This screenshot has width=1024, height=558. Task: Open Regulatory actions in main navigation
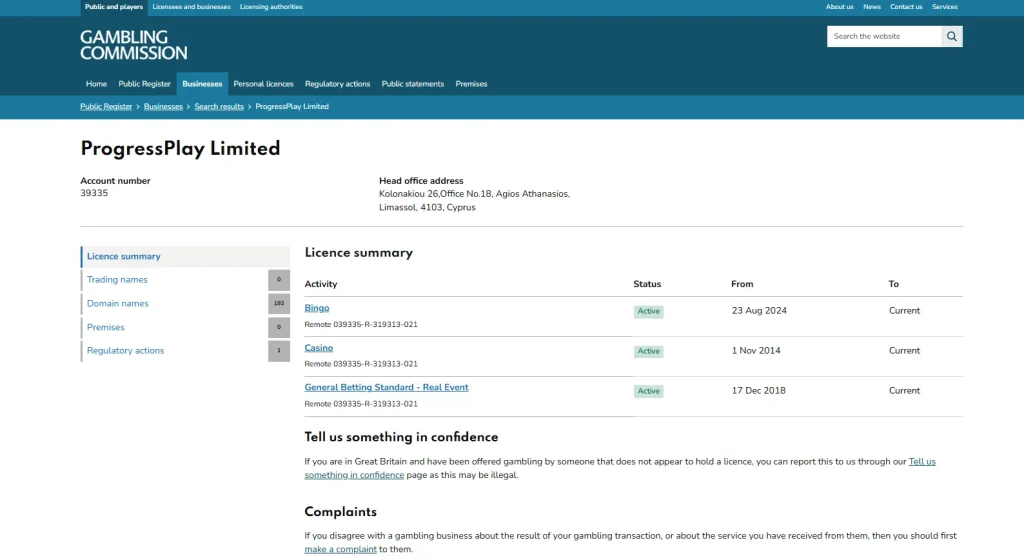[337, 84]
